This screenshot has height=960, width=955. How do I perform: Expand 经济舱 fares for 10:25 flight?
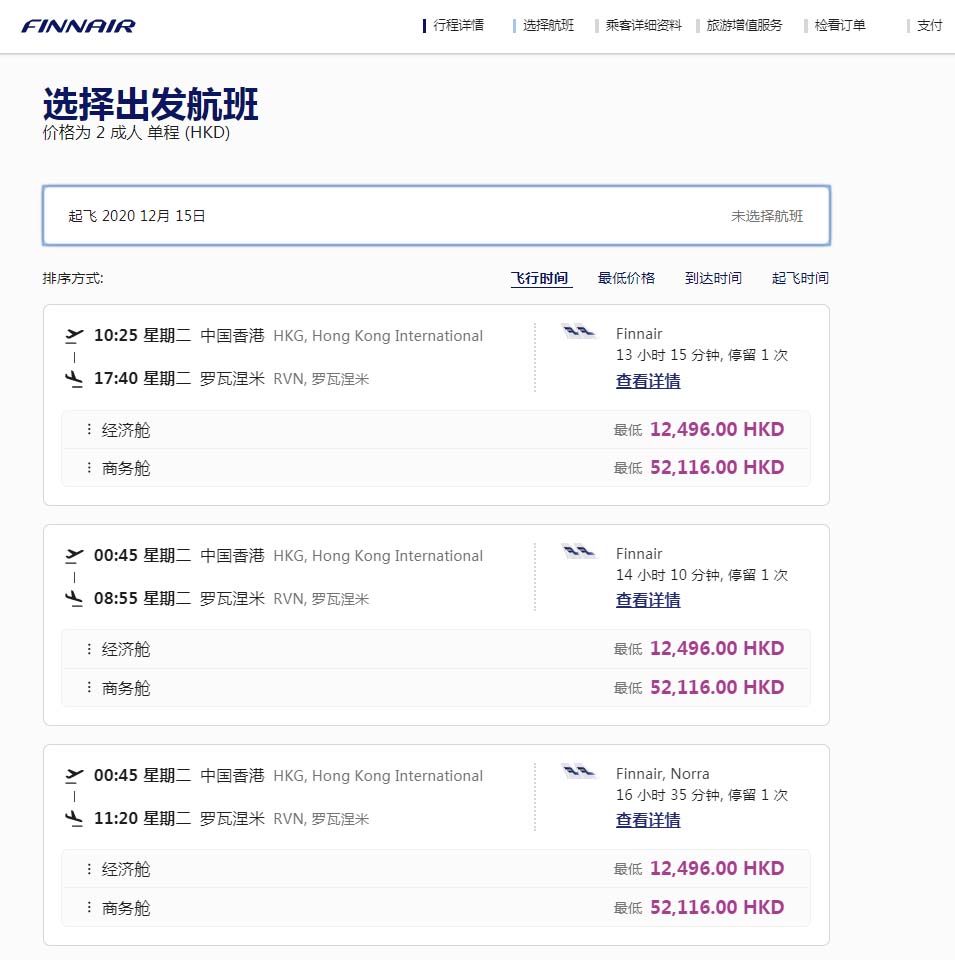pyautogui.click(x=436, y=430)
